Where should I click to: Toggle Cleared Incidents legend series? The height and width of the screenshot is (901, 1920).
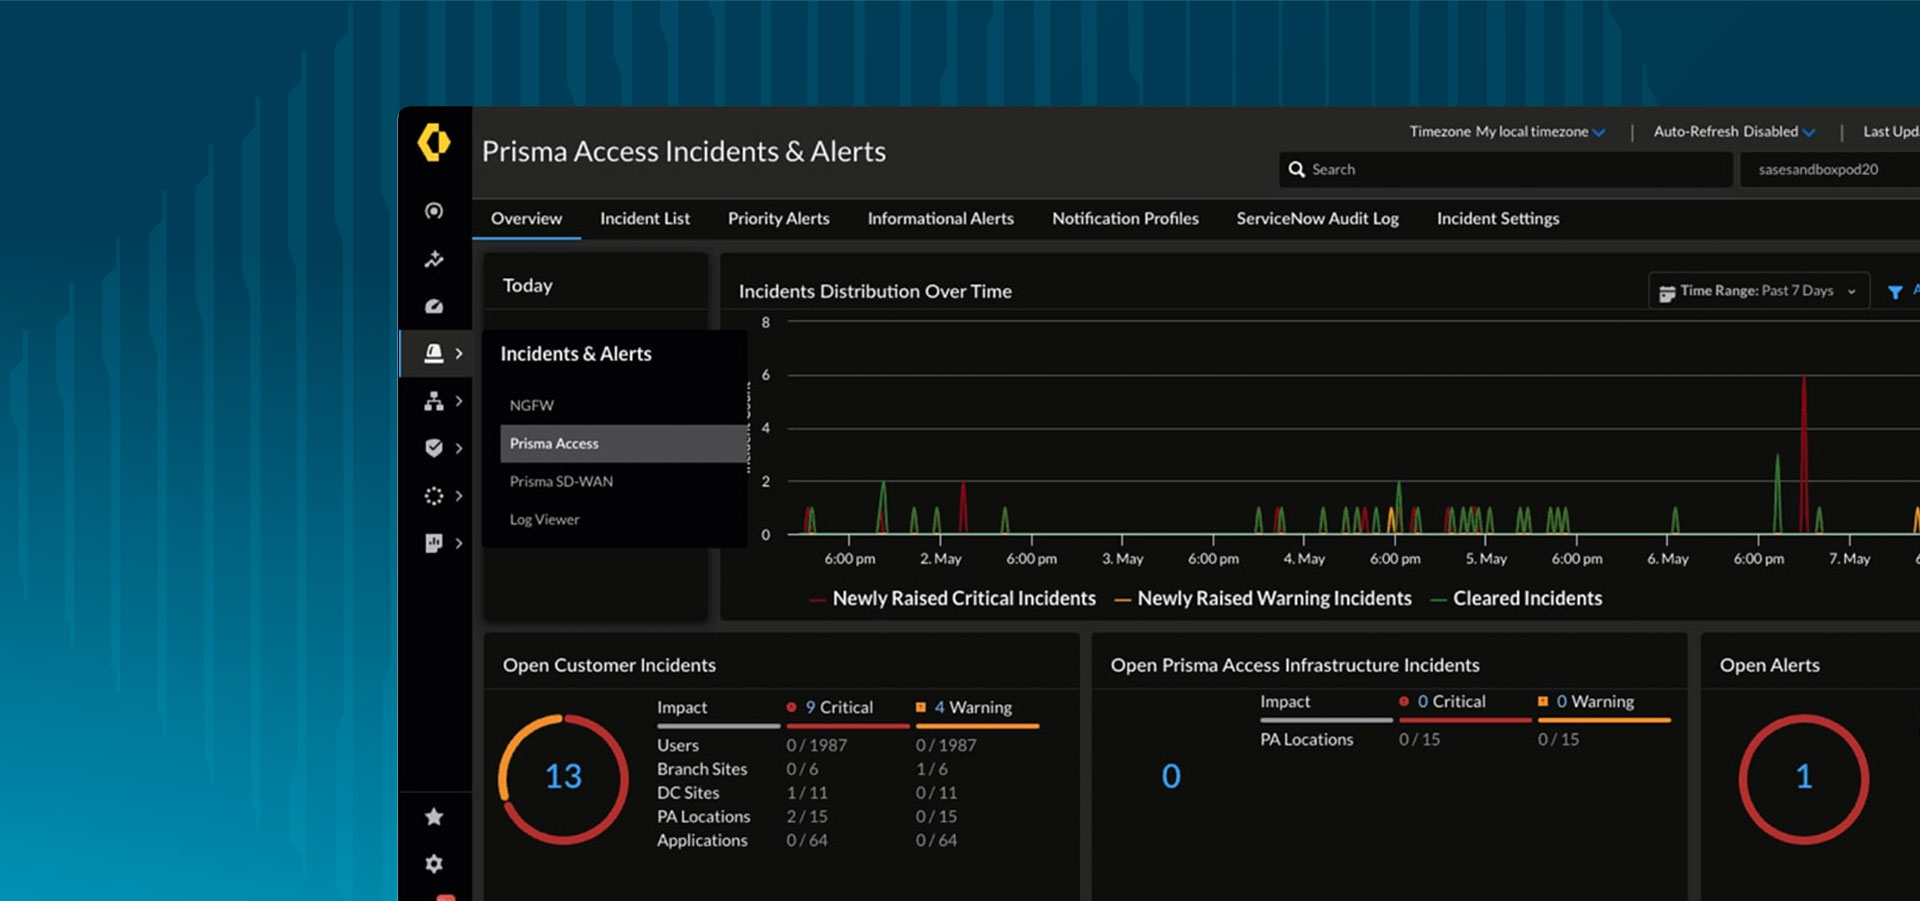tap(1526, 598)
